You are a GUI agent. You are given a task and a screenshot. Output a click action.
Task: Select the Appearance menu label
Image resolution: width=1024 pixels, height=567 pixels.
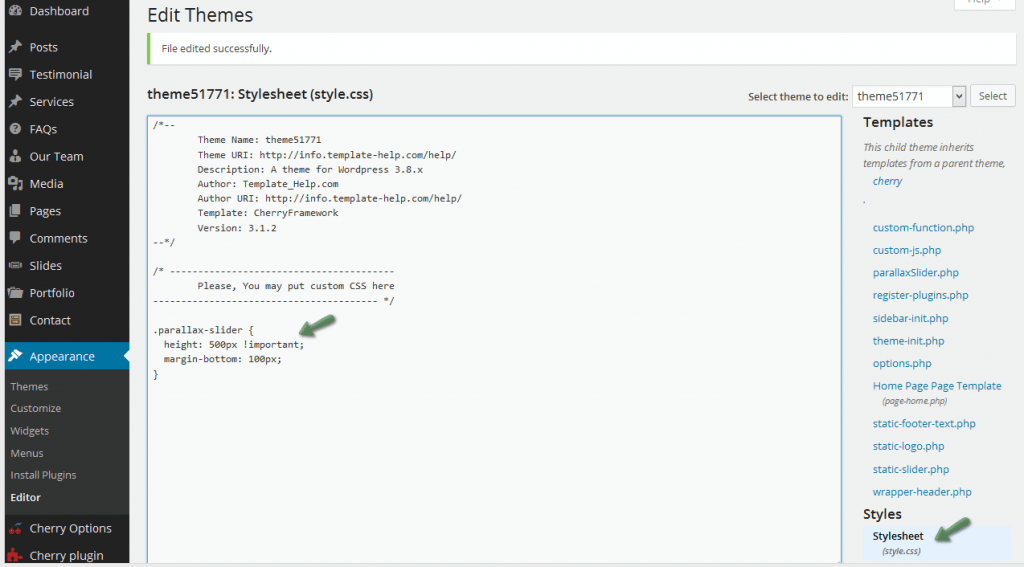click(62, 357)
